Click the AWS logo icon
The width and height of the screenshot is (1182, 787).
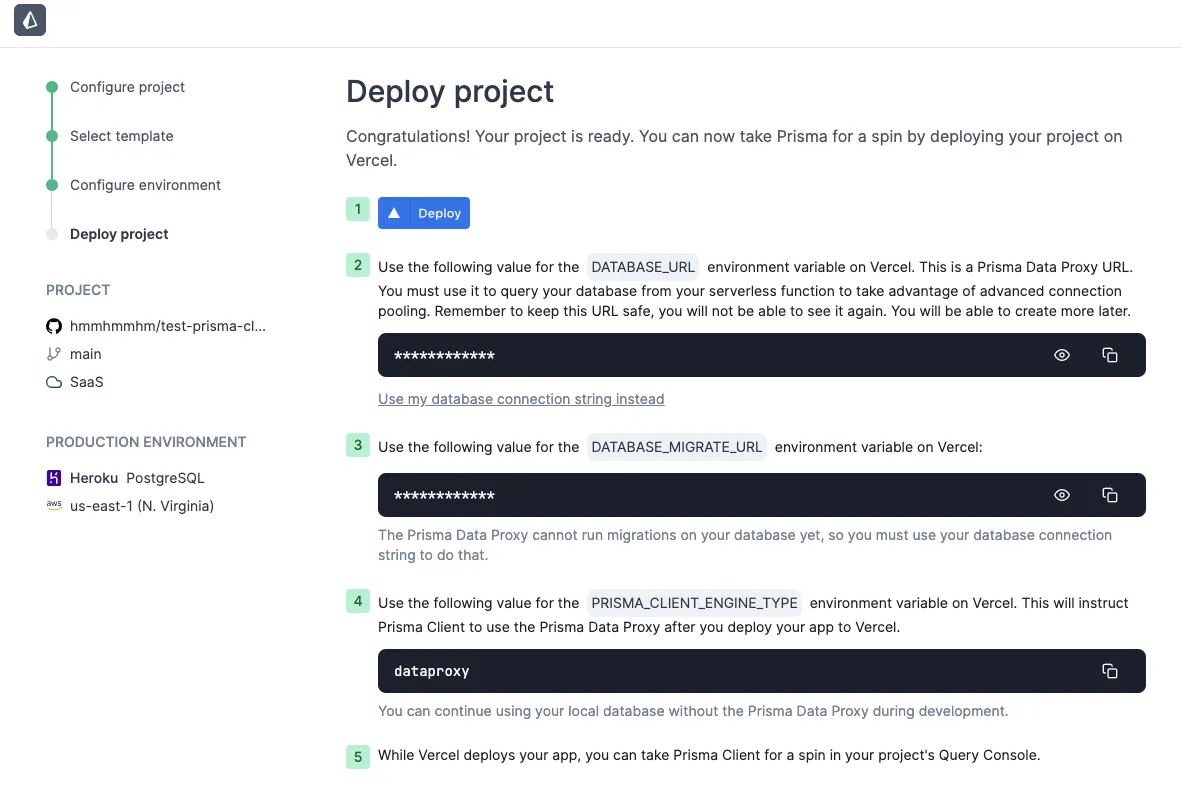coord(54,506)
